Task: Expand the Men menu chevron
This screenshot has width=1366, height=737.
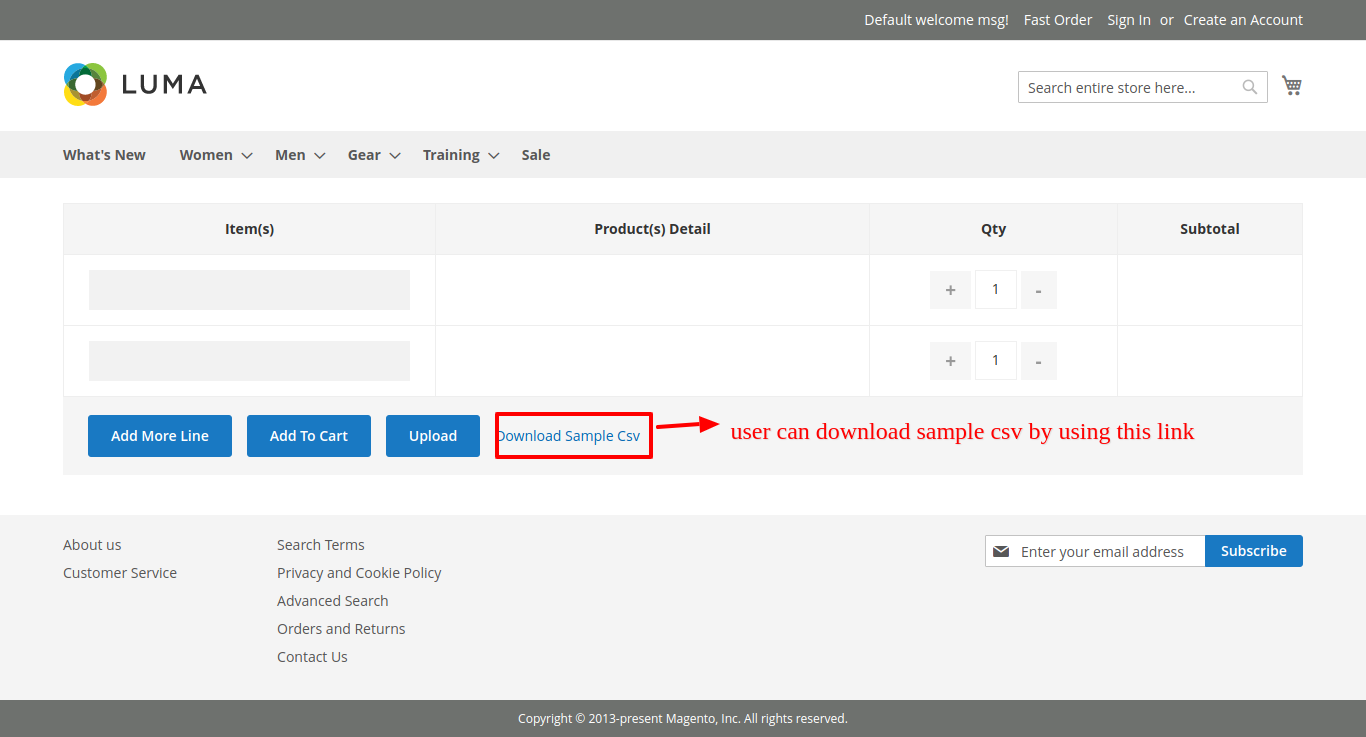Action: point(320,156)
